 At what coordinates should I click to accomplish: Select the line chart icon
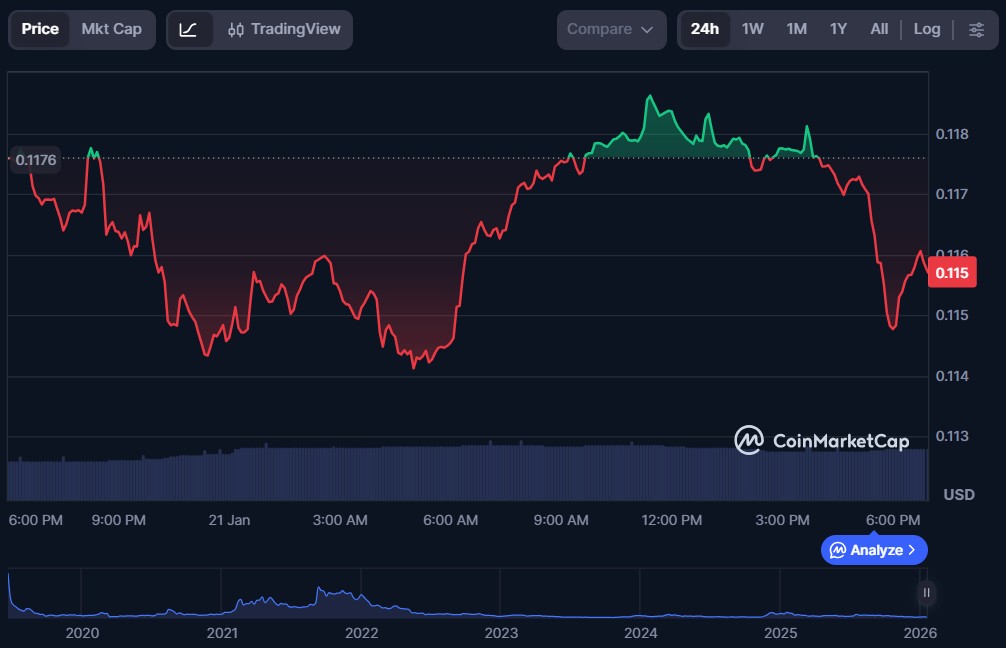point(189,30)
